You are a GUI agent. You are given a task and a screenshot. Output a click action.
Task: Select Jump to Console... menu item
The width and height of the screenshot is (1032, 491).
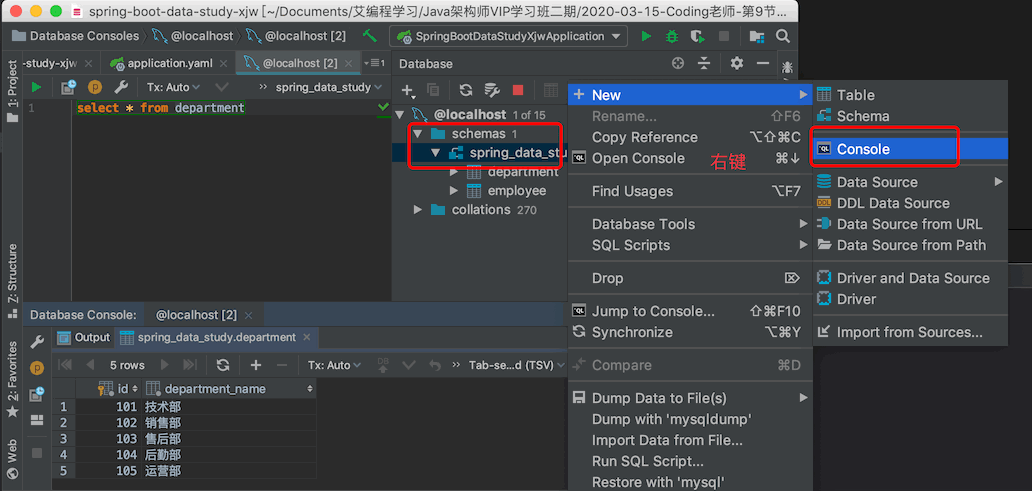[x=689, y=311]
